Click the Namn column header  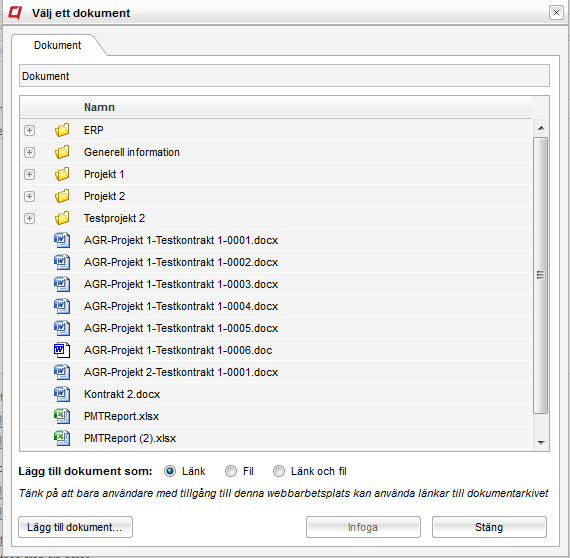tap(99, 107)
